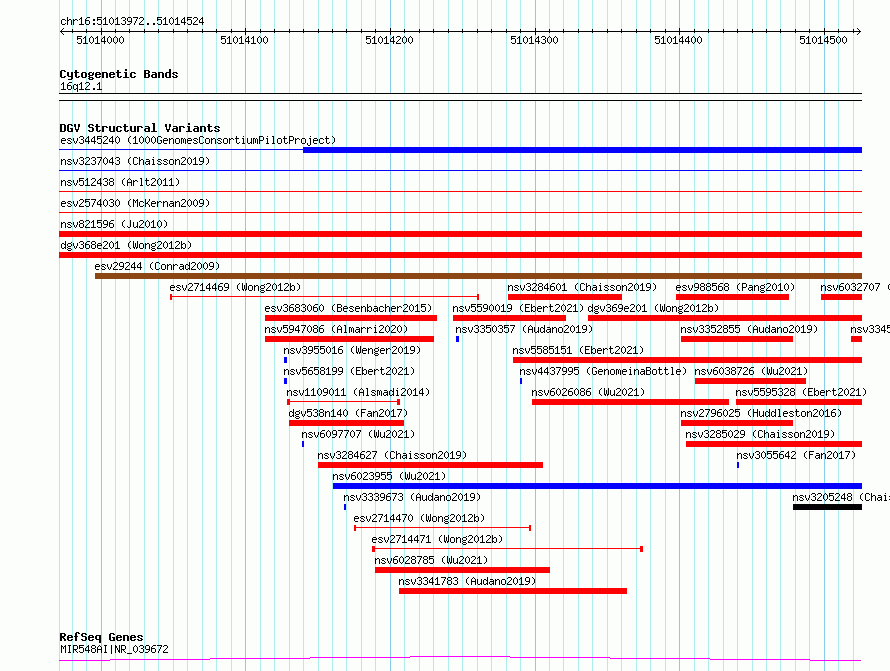The width and height of the screenshot is (890, 671).
Task: Click the Cytogenetic Bands track title
Action: pos(119,74)
